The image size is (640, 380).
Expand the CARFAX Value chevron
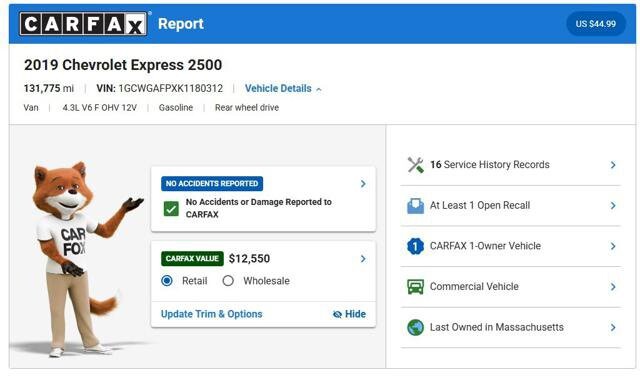pos(363,259)
